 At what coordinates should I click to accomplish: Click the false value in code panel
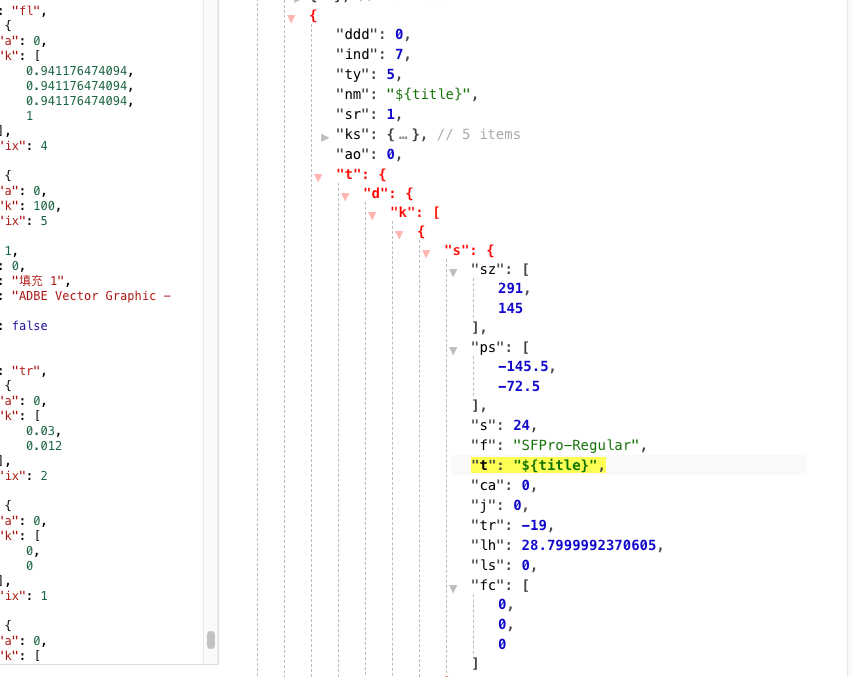point(30,325)
